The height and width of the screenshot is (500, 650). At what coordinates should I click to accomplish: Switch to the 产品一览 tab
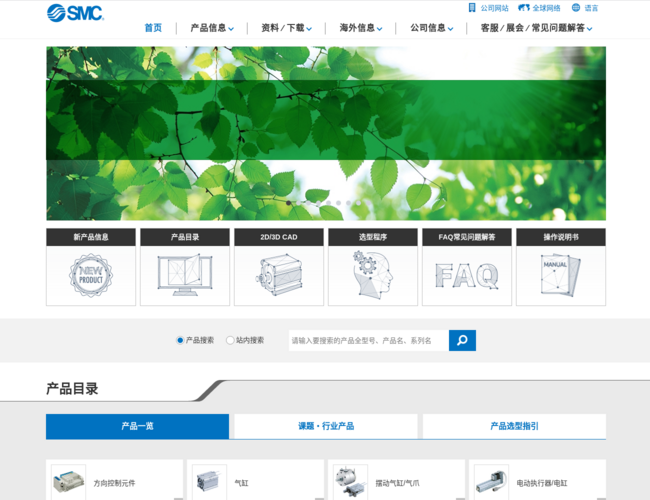(x=137, y=426)
